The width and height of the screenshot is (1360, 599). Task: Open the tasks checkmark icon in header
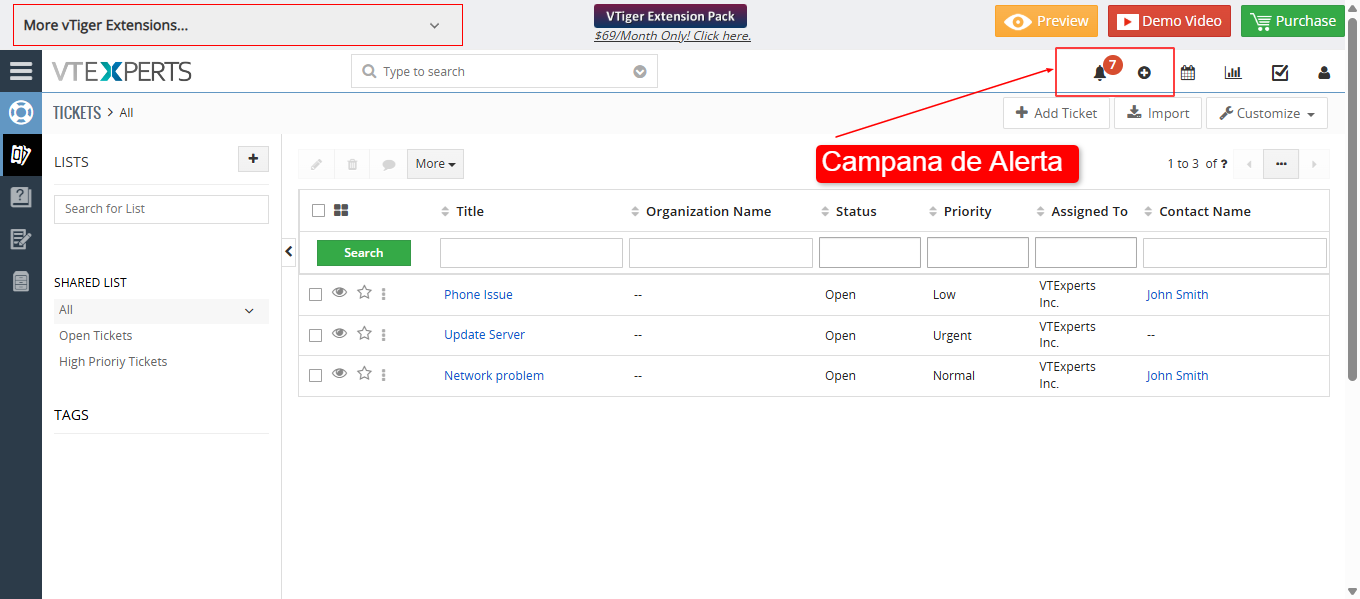coord(1280,72)
